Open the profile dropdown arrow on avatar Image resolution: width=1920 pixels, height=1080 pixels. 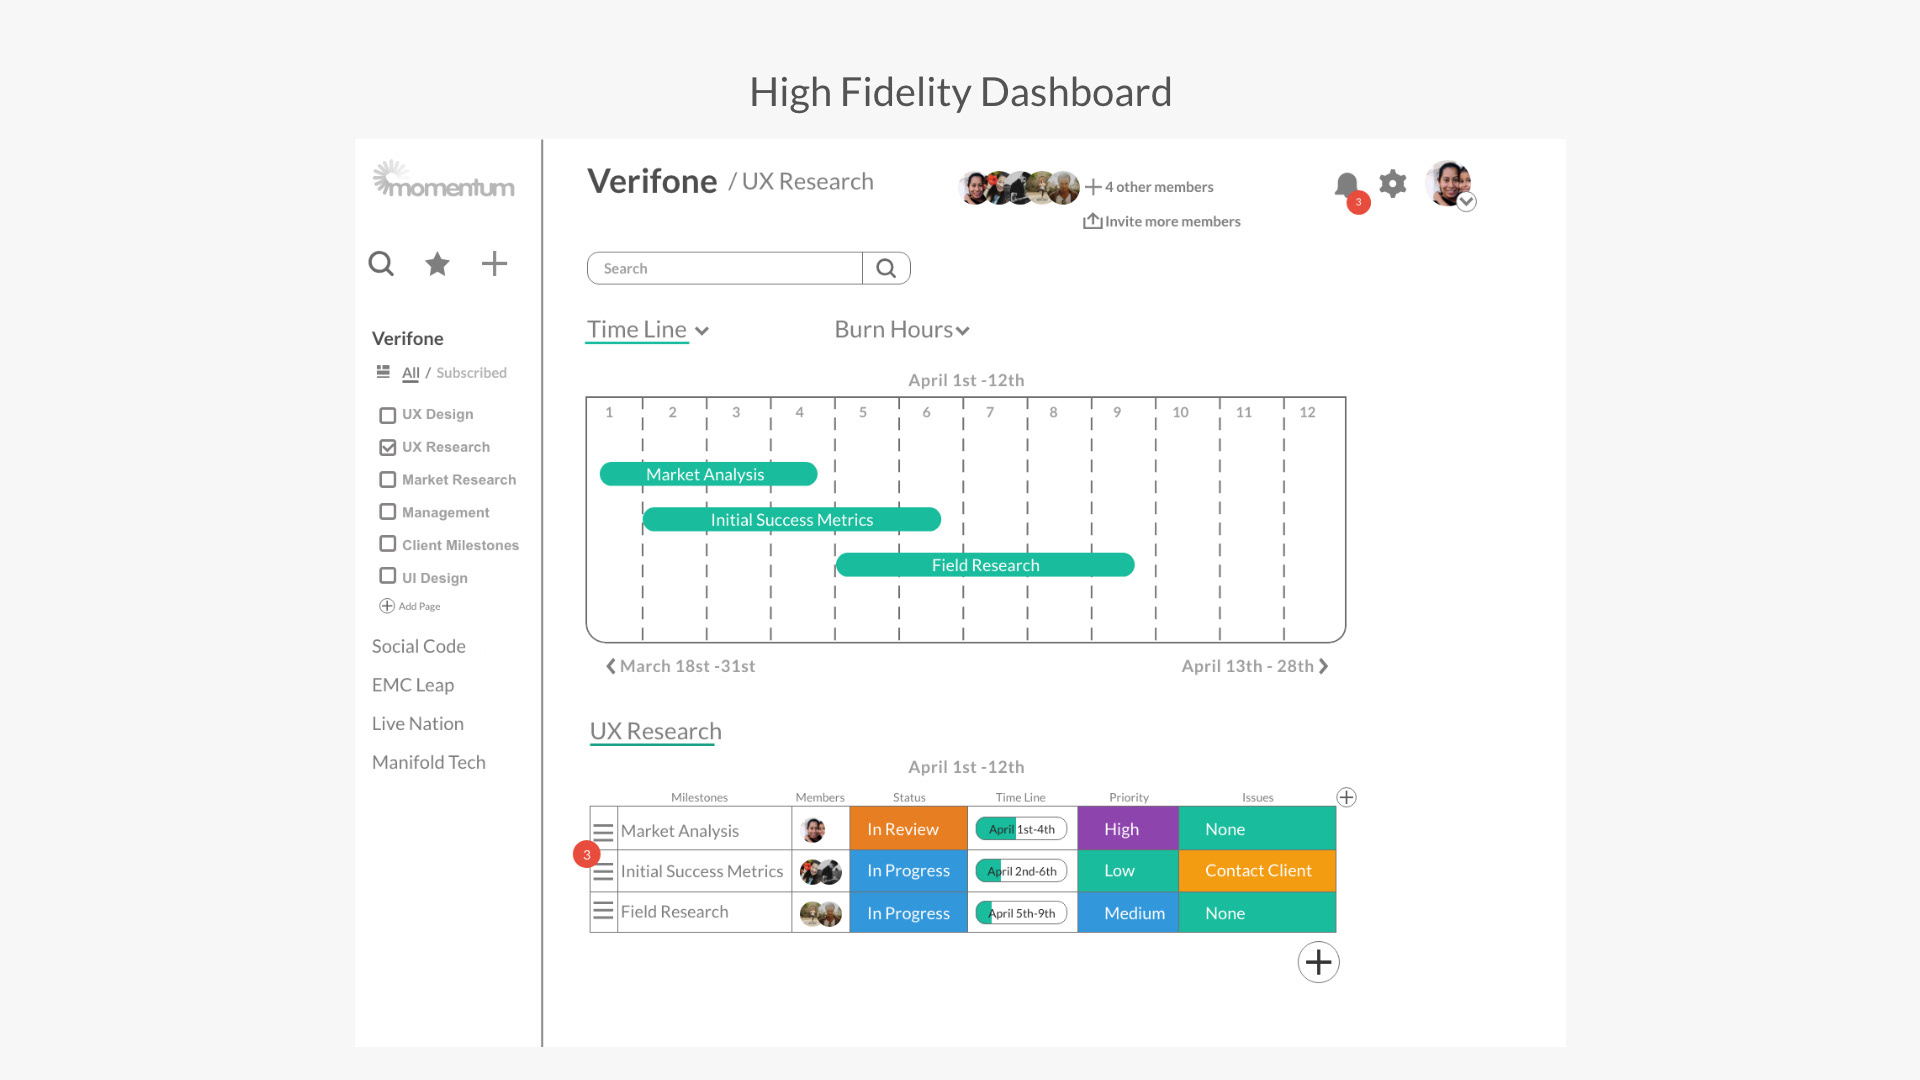tap(1467, 202)
